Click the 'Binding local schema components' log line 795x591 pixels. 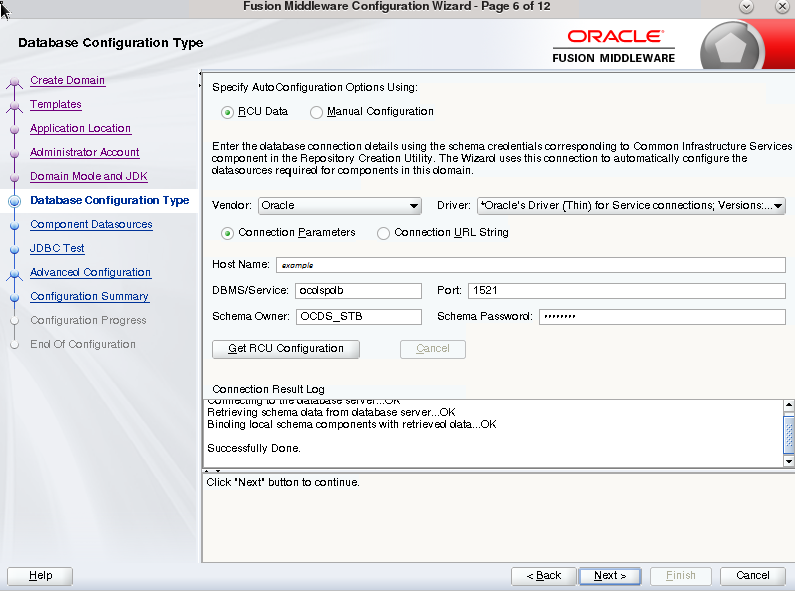[351, 424]
